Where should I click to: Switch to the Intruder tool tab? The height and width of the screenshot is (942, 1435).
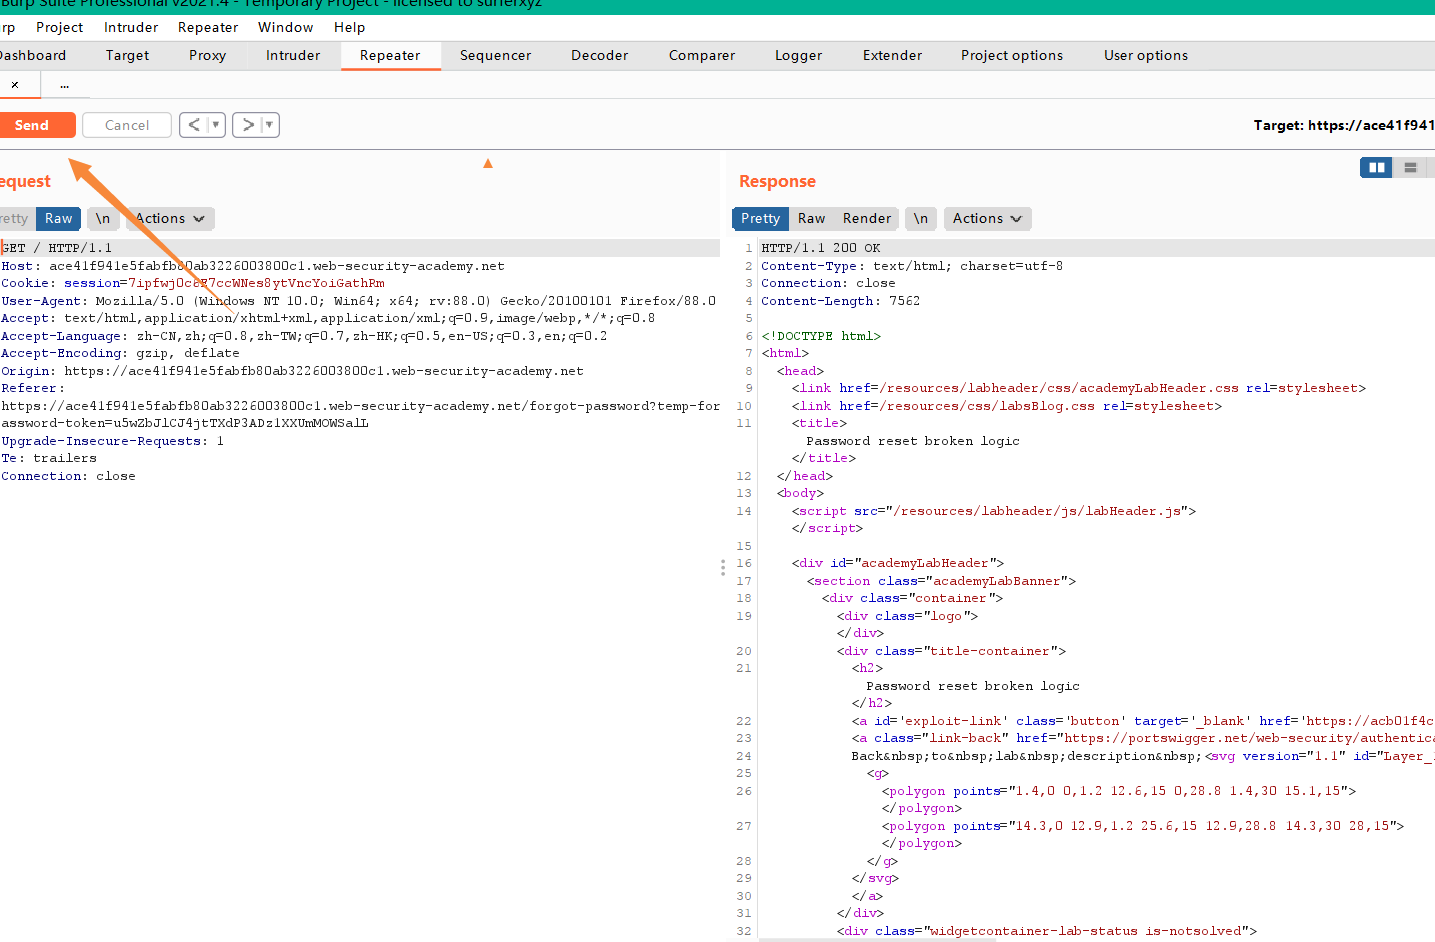click(x=293, y=55)
